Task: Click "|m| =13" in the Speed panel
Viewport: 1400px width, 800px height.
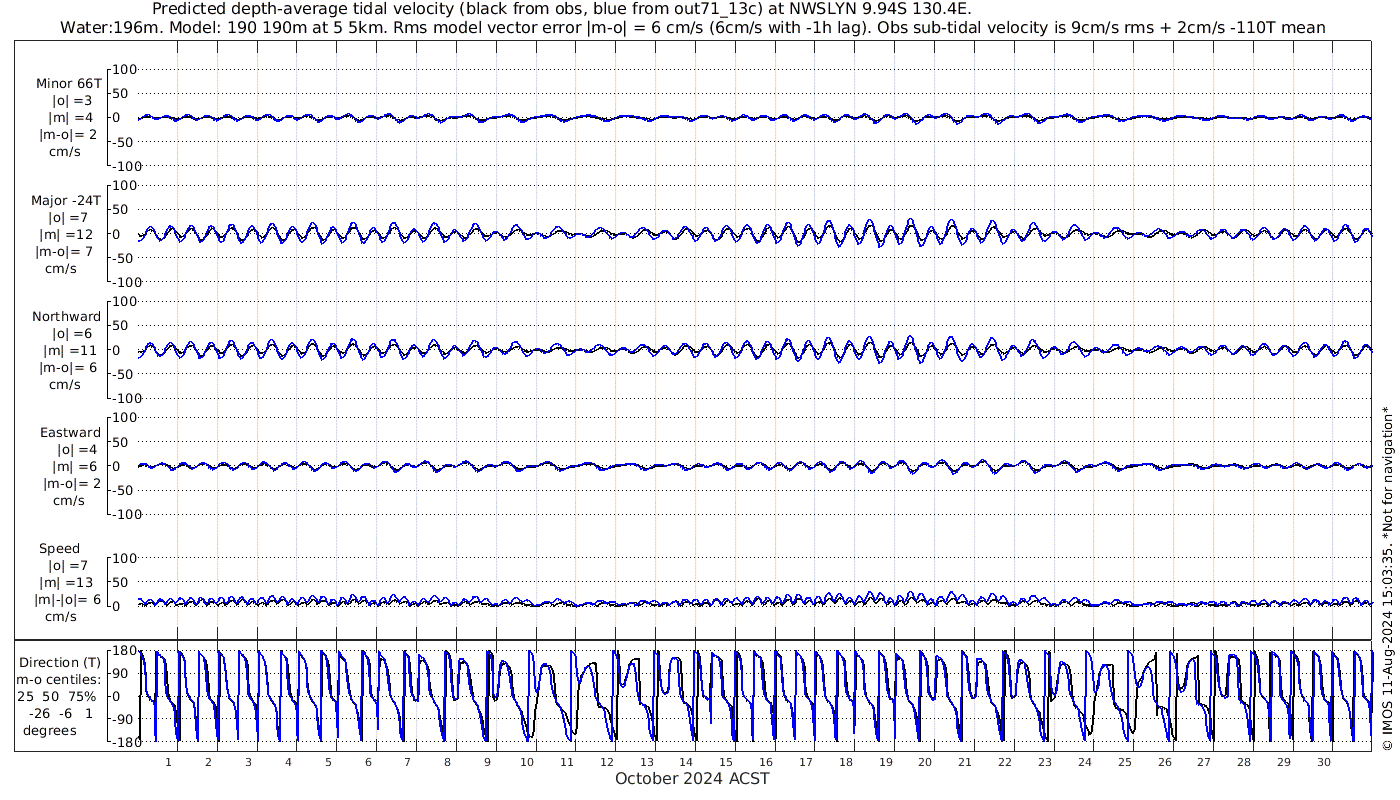Action: (x=68, y=582)
